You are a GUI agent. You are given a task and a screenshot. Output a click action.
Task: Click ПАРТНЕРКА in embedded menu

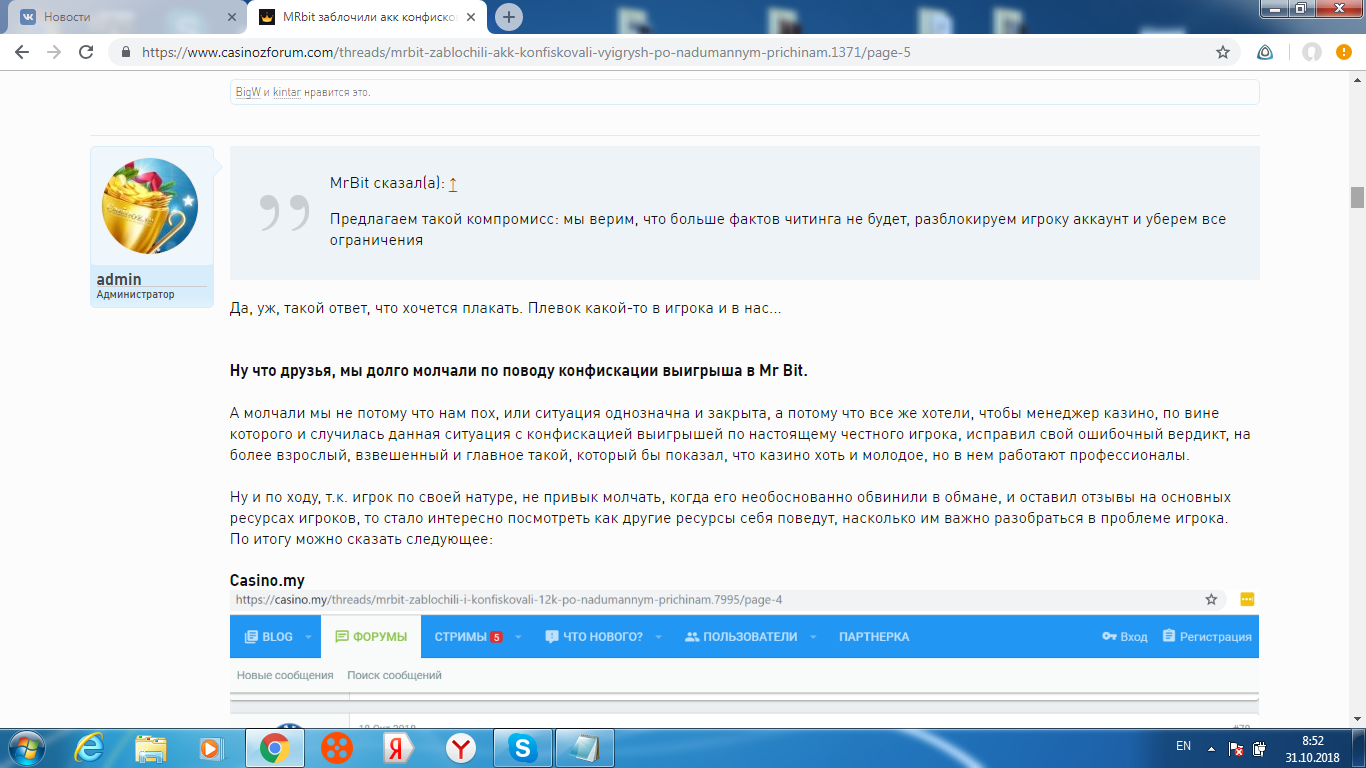[x=874, y=636]
